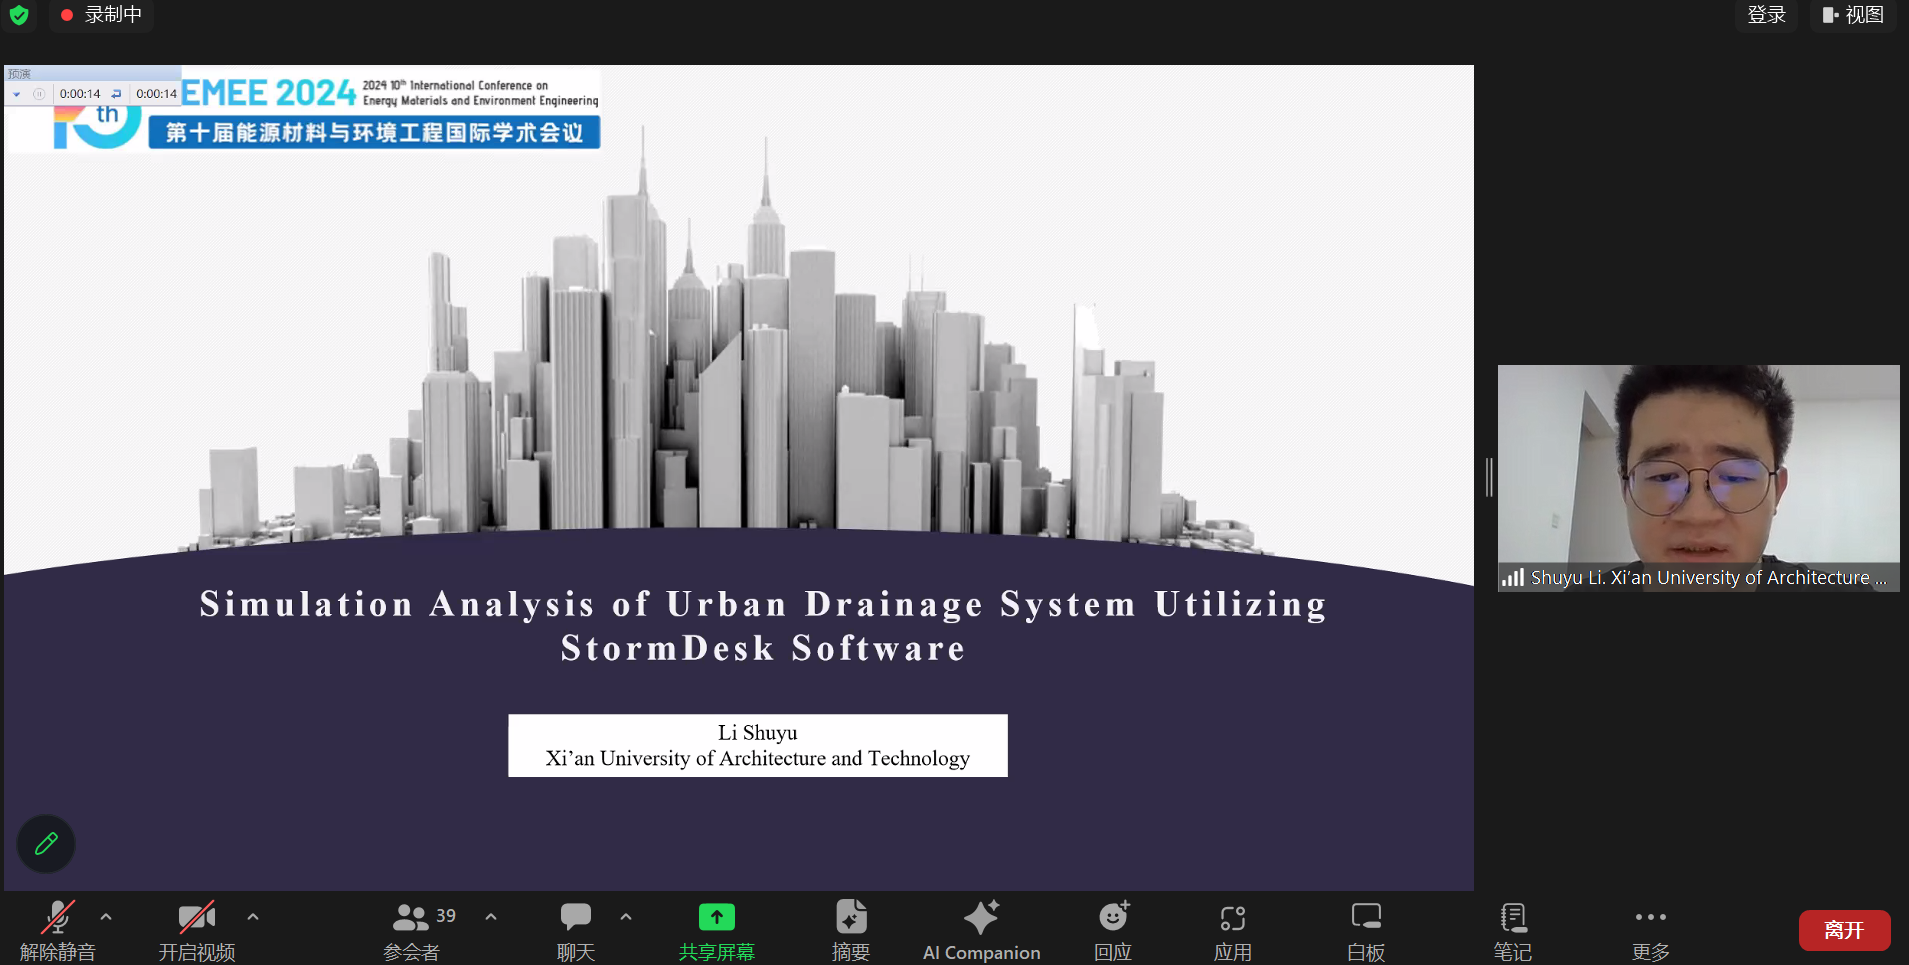The image size is (1909, 965).
Task: Click the repeat-slide timing arrow icon
Action: point(116,94)
